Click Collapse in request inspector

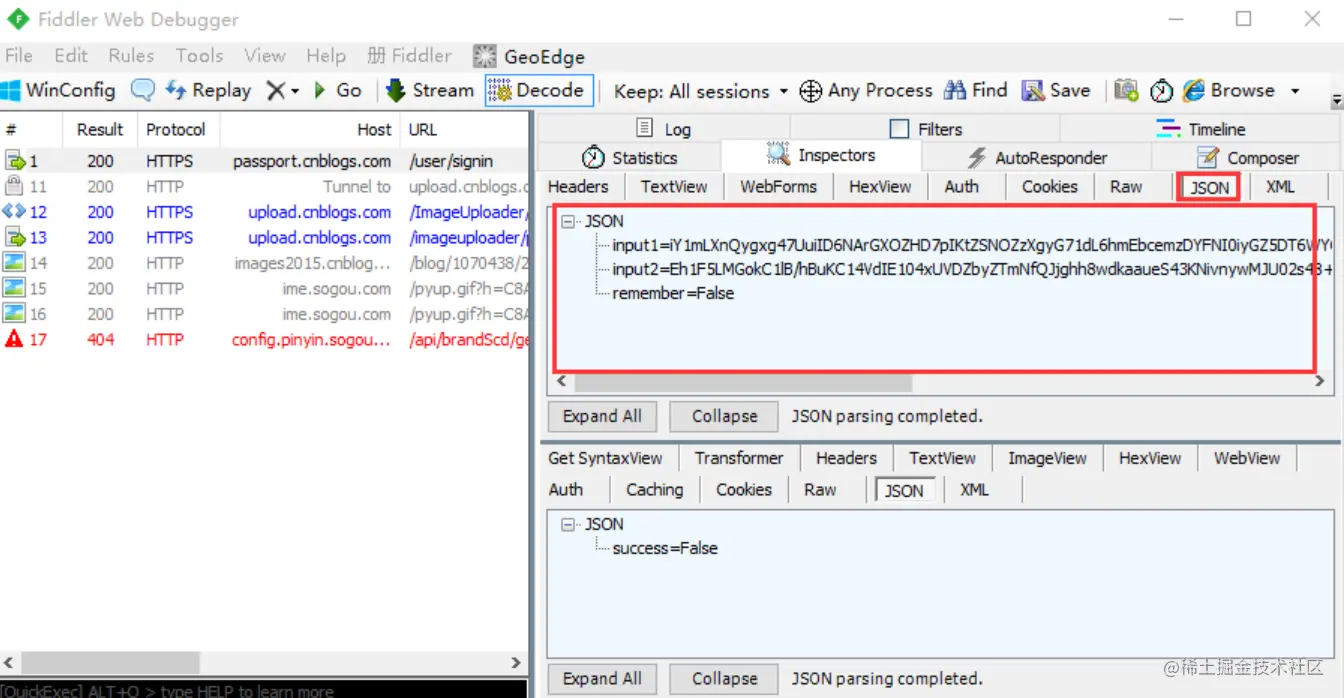click(724, 416)
